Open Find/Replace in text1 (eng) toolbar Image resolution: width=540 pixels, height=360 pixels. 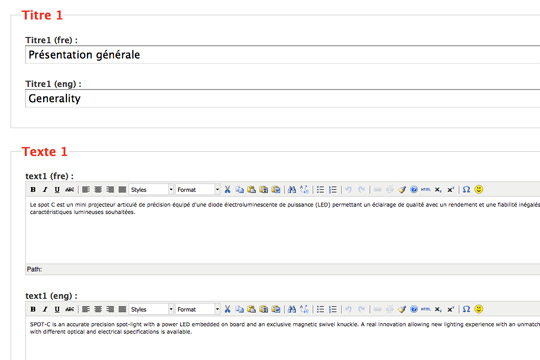pos(304,309)
